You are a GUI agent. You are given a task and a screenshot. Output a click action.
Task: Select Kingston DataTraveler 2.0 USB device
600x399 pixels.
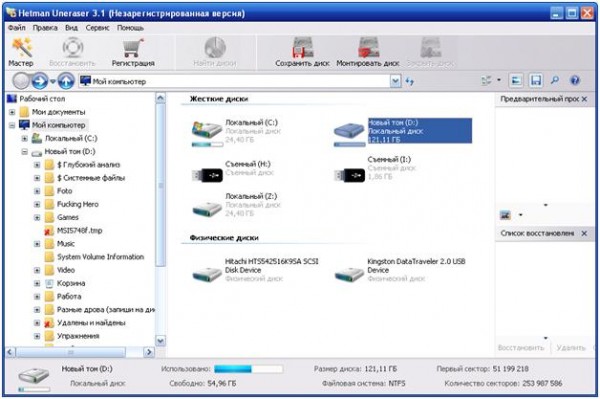tap(349, 274)
